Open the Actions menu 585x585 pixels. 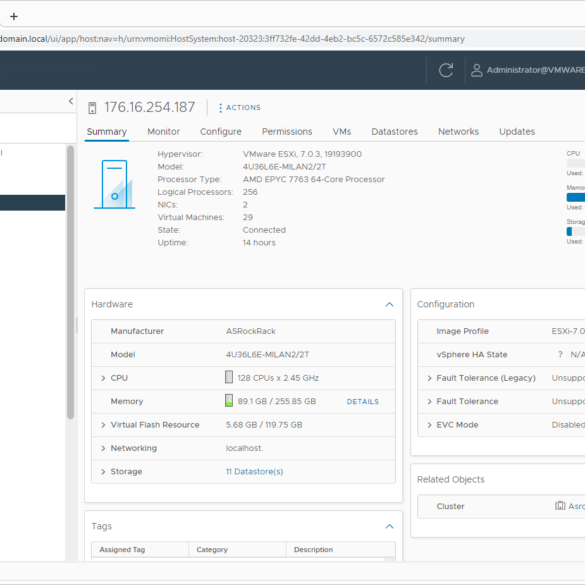pos(240,107)
